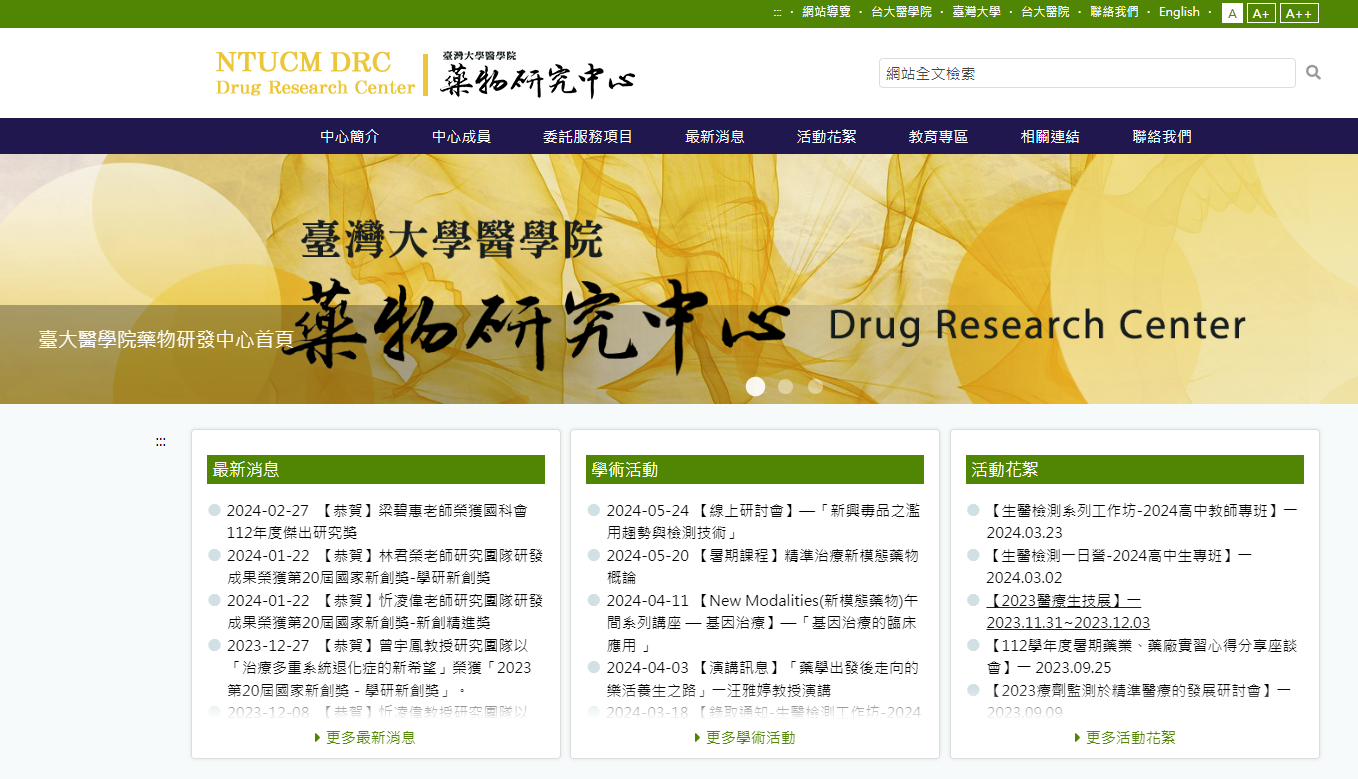Click 聯絡我們 in the green top bar

[x=1114, y=12]
